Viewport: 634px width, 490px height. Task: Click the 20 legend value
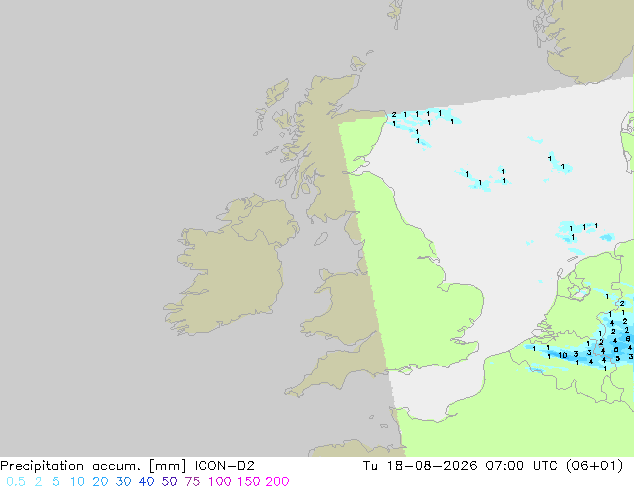pyautogui.click(x=100, y=482)
